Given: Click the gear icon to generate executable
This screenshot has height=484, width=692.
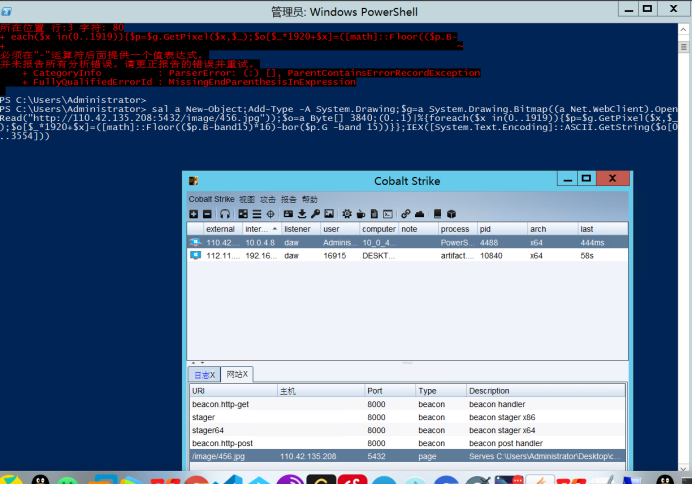Looking at the screenshot, I should (x=347, y=214).
